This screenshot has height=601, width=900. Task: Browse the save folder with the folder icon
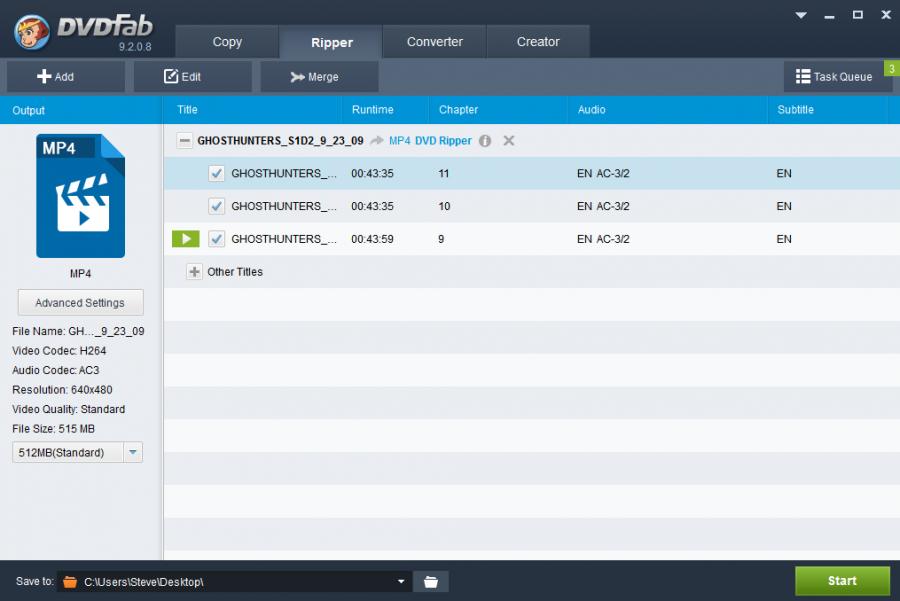431,581
